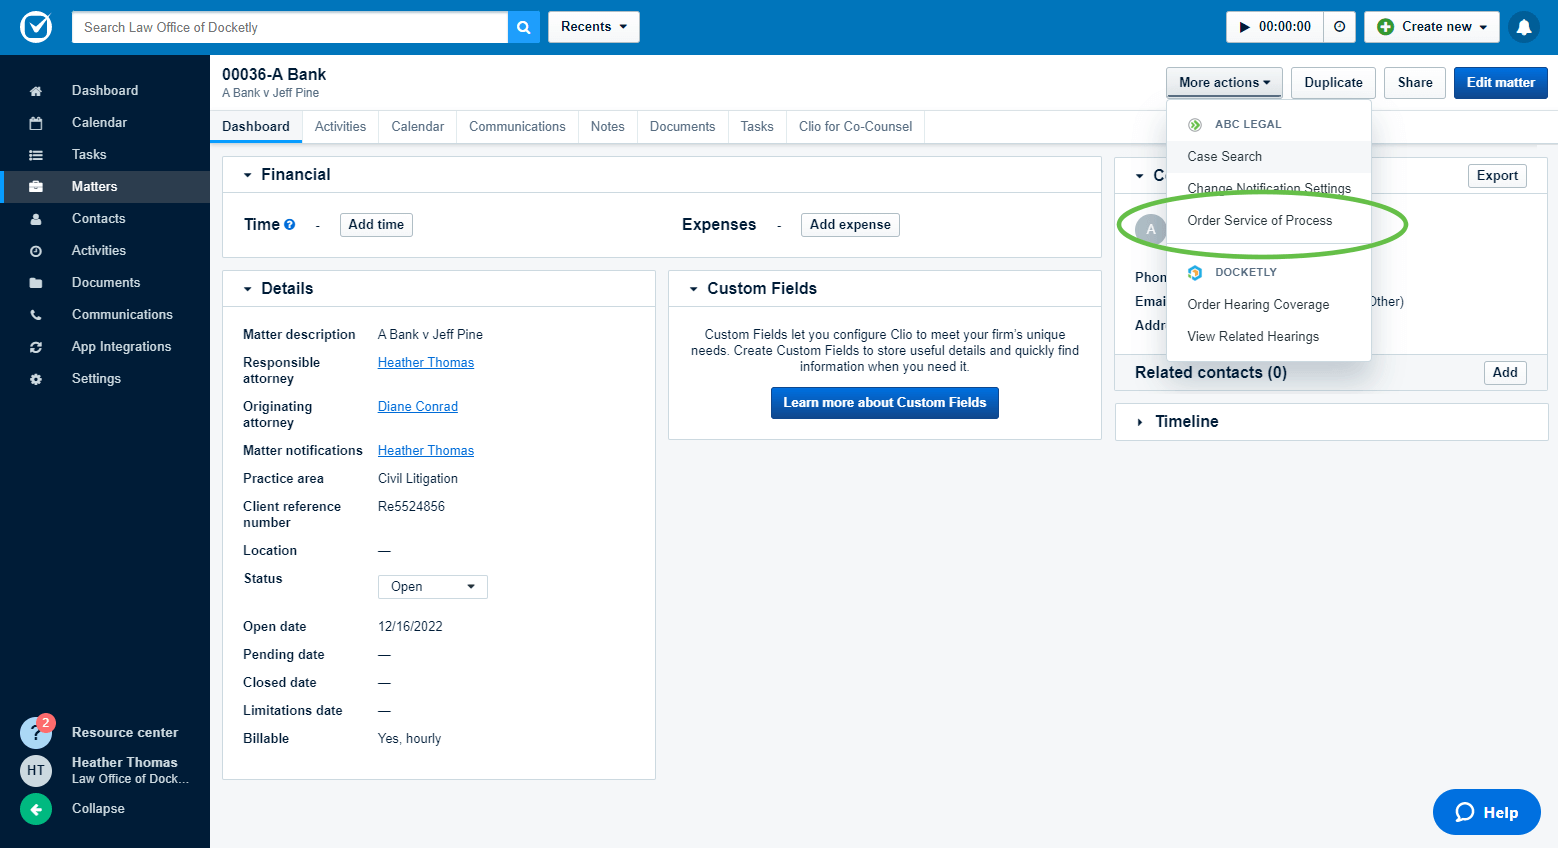The image size is (1558, 848).
Task: Switch to the Notes tab
Action: (x=608, y=127)
